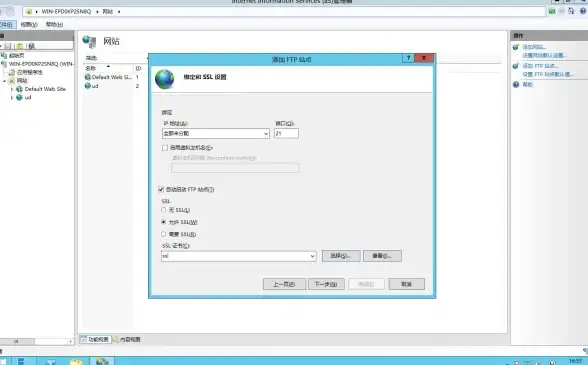Screen dimensions: 588x365
Task: Click the 应用程序池 icon in the tree
Action: [x=12, y=72]
